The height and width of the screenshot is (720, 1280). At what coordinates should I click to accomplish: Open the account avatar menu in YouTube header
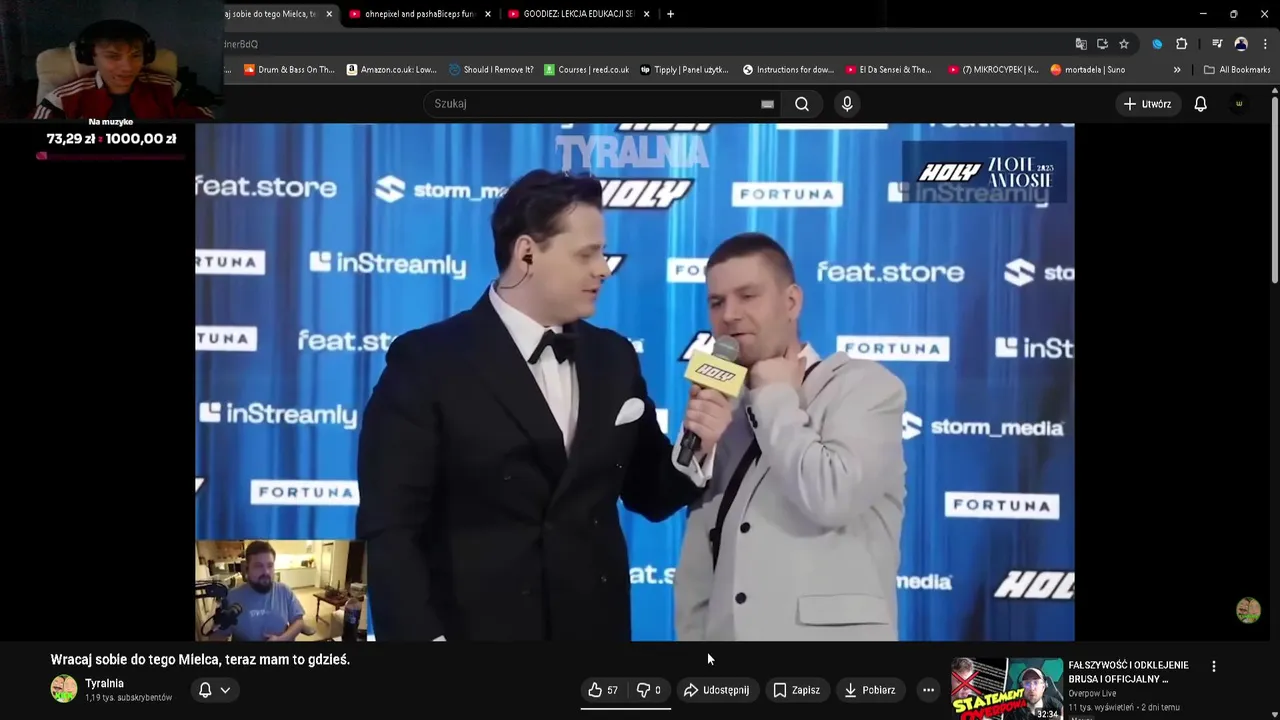click(1239, 104)
